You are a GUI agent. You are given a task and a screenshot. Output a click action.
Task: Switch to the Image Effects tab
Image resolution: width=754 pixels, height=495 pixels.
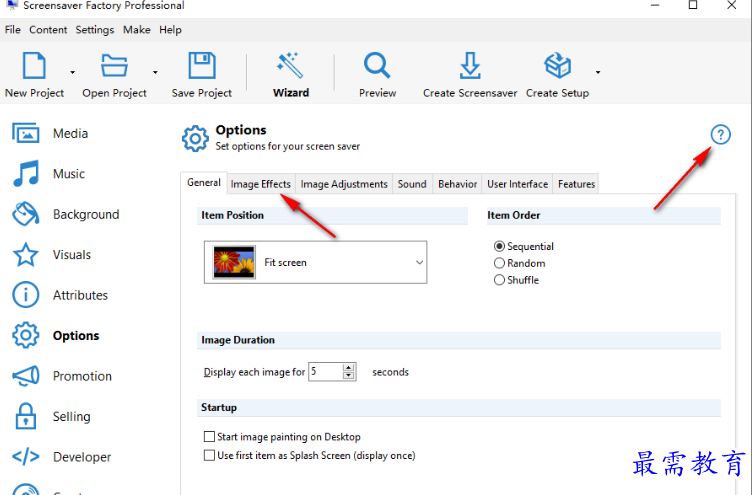(260, 184)
